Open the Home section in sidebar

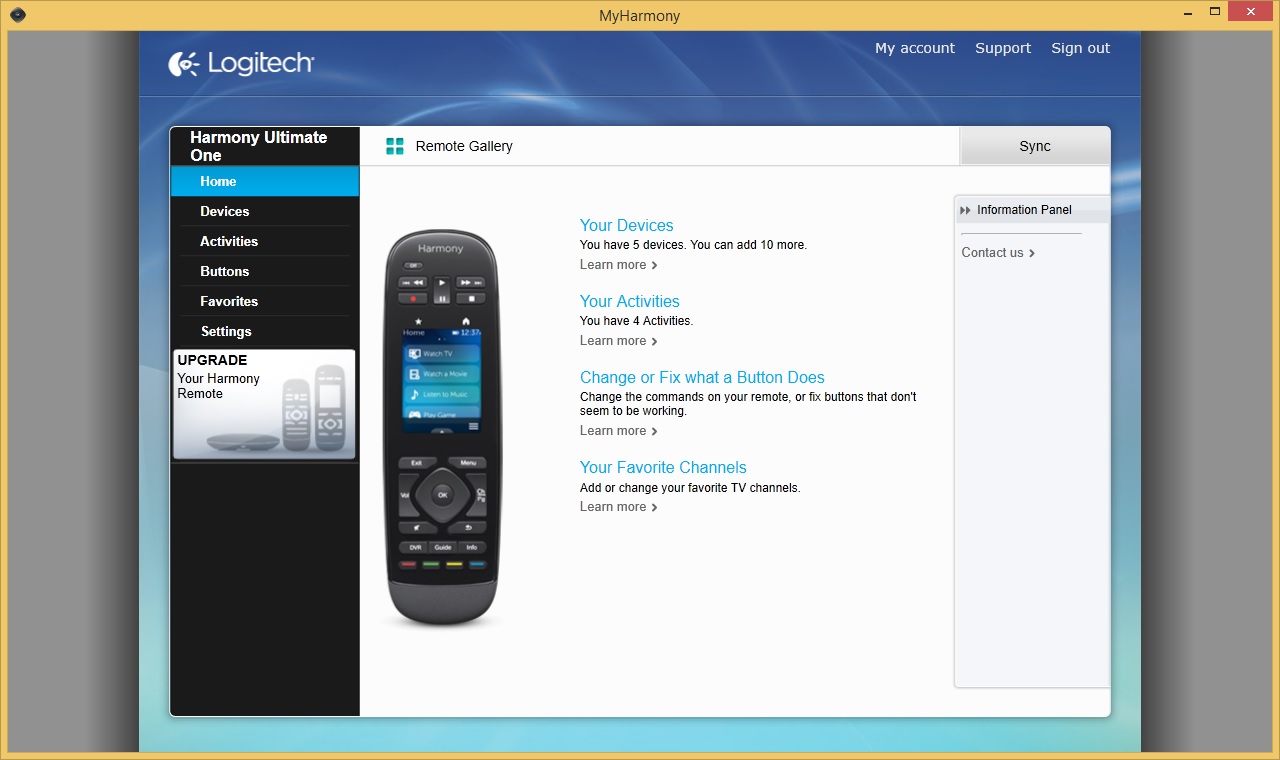(265, 181)
